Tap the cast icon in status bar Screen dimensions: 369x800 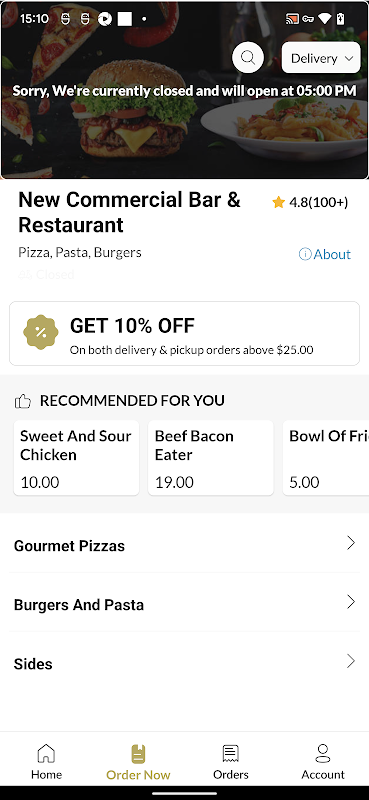click(292, 19)
